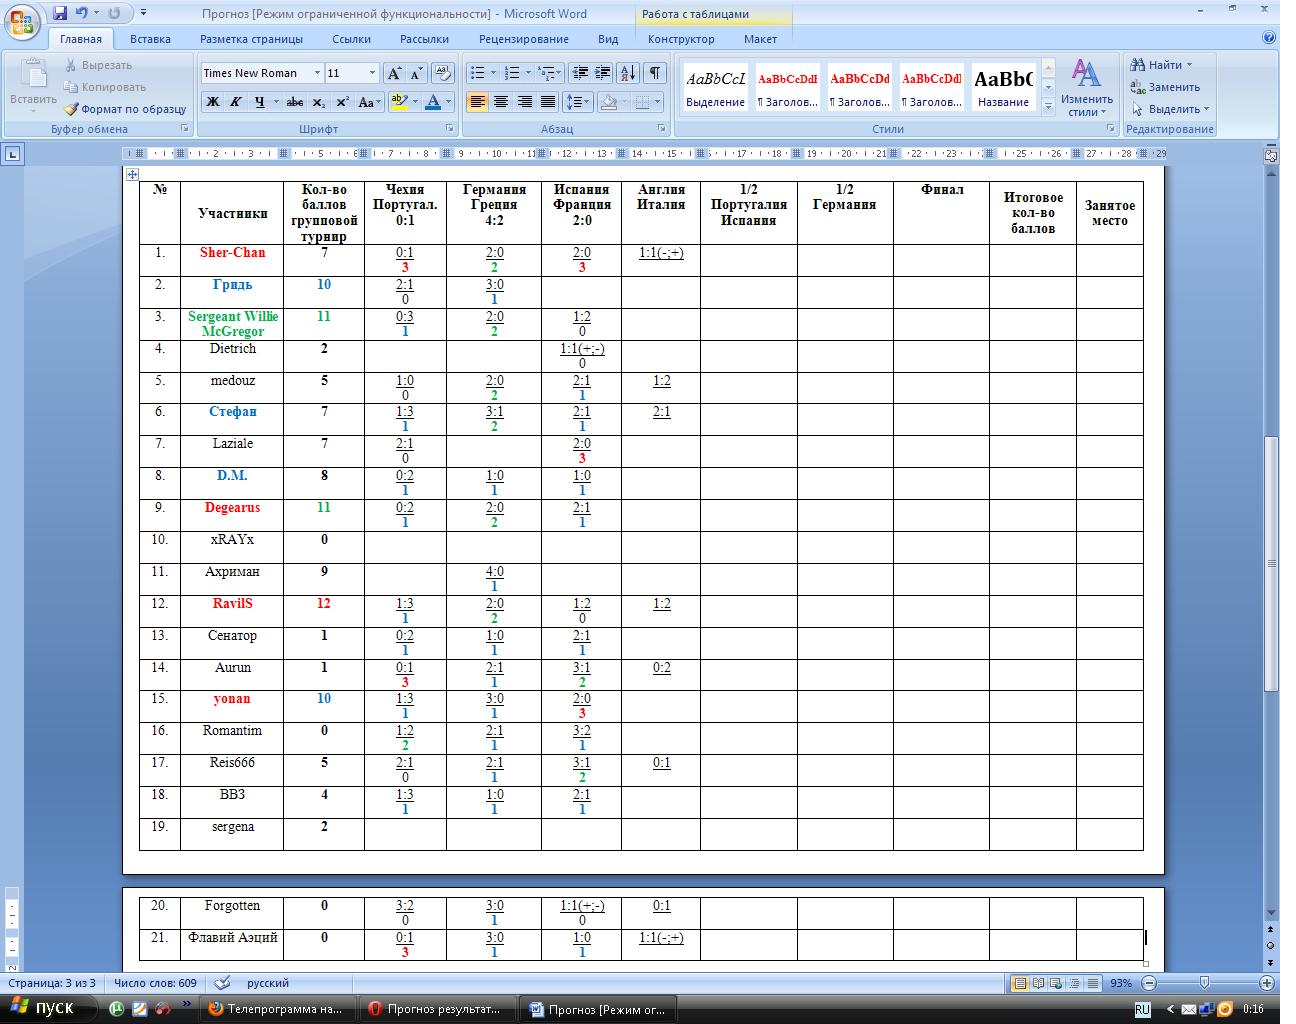Open the Times New Roman font dropdown
This screenshot has height=1024, width=1296.
[317, 73]
